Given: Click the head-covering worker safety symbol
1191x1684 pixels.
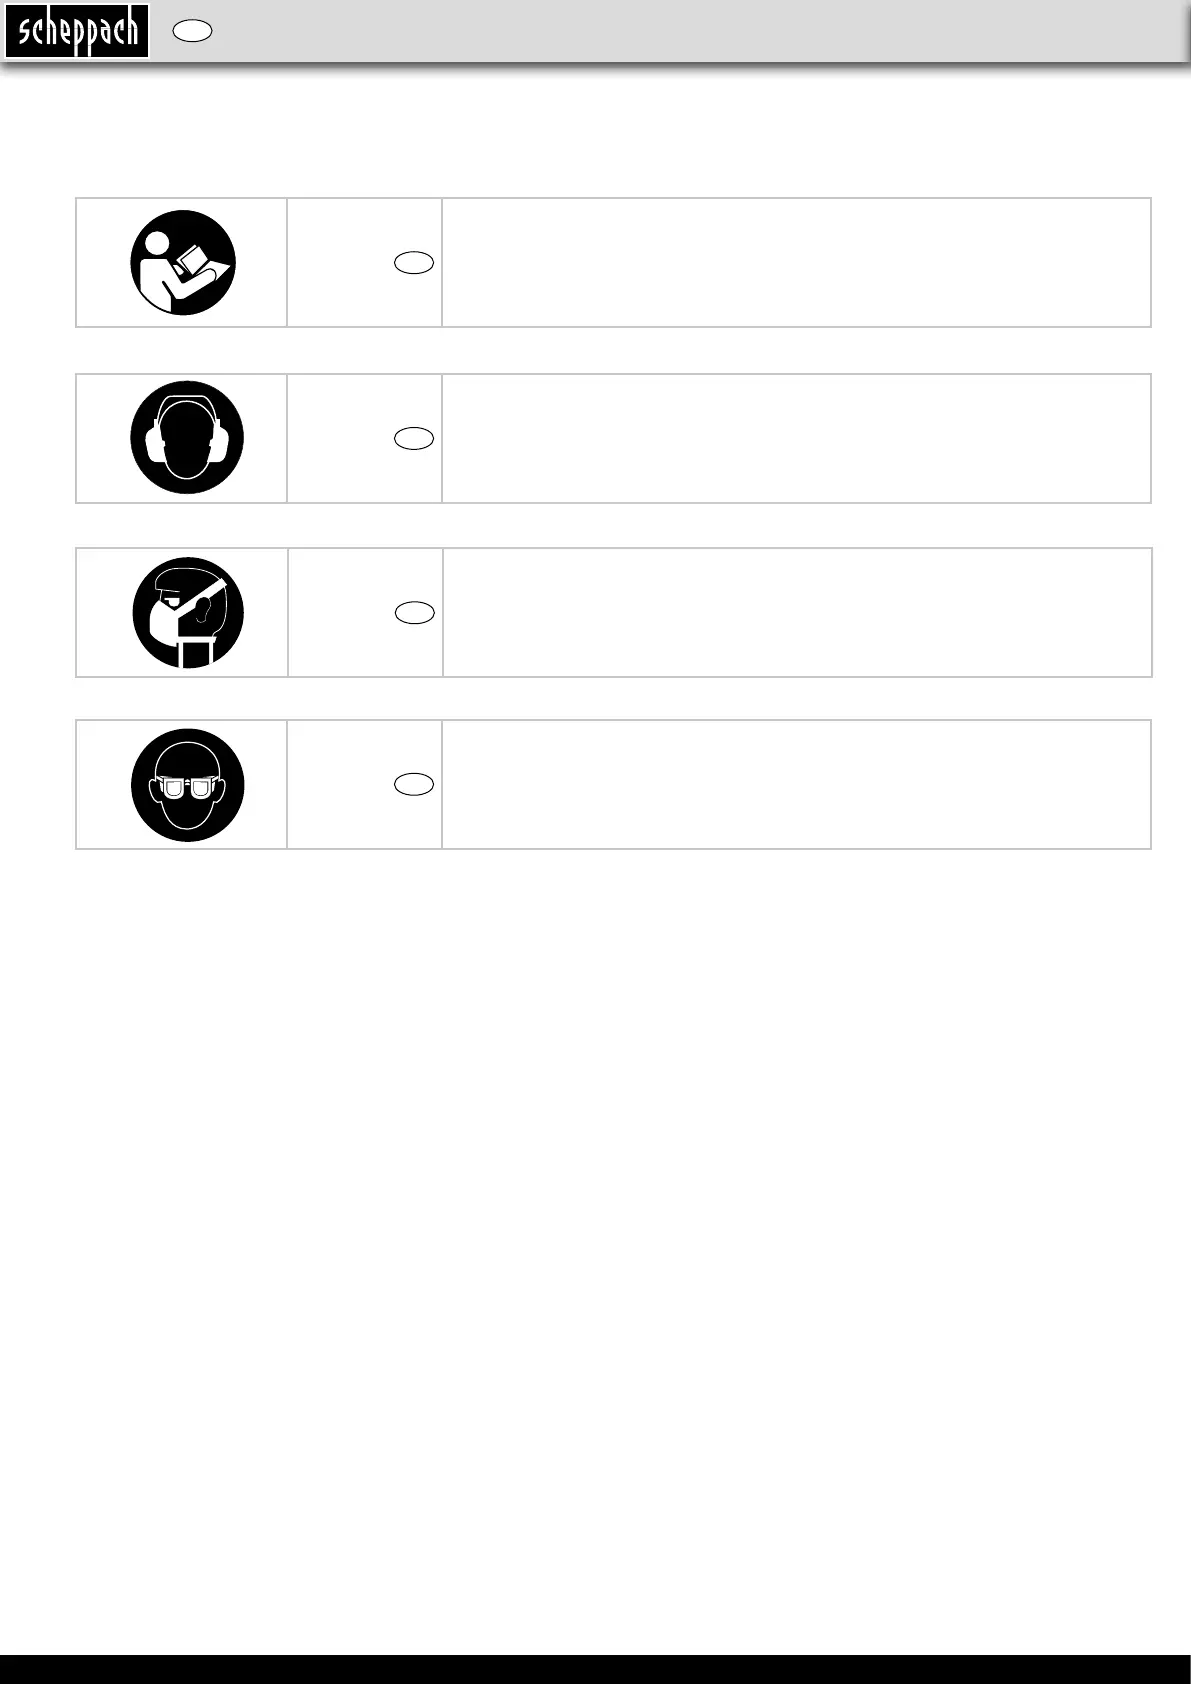Looking at the screenshot, I should point(188,612).
